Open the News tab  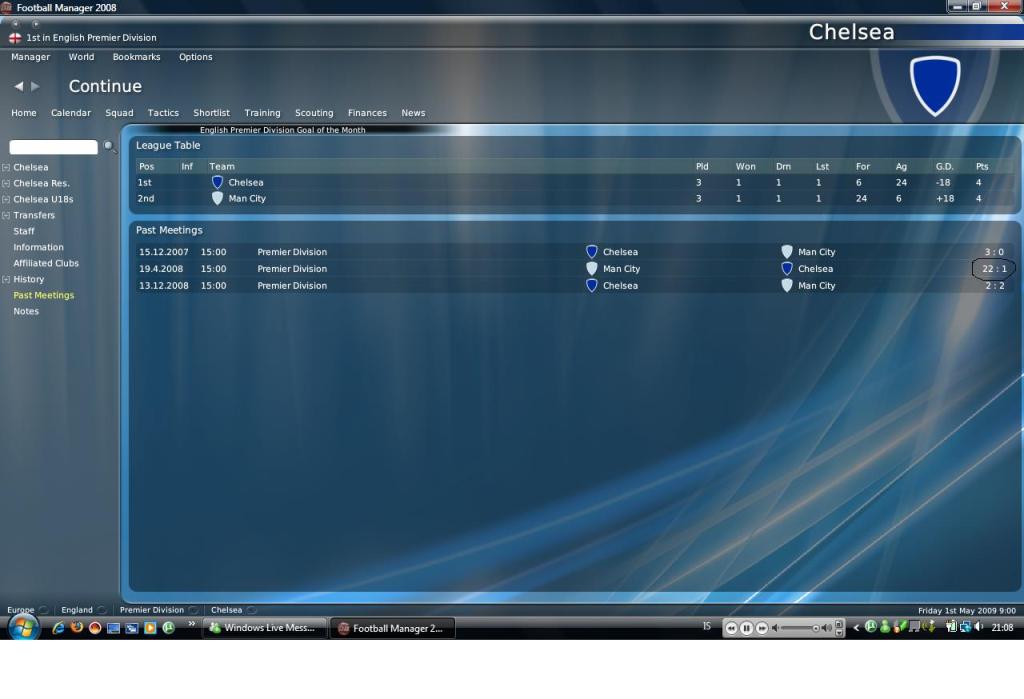(x=413, y=113)
